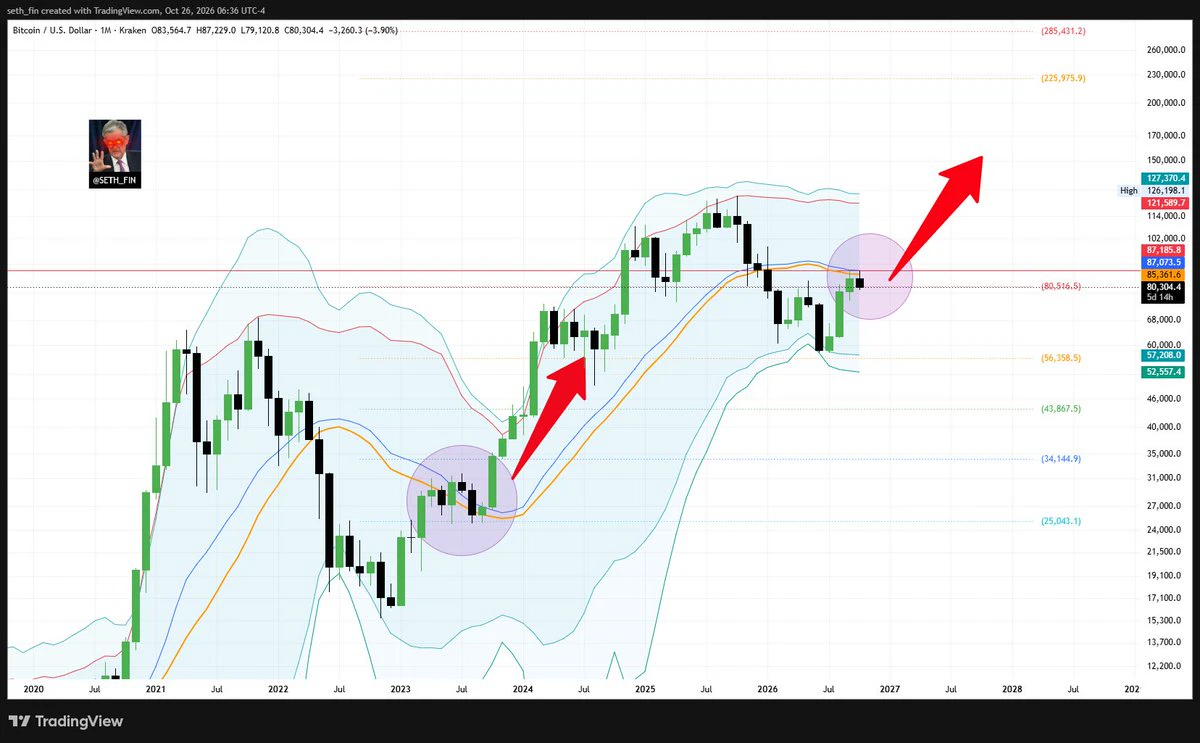Select the purple circle near late 2026
The width and height of the screenshot is (1200, 743).
pyautogui.click(x=869, y=277)
